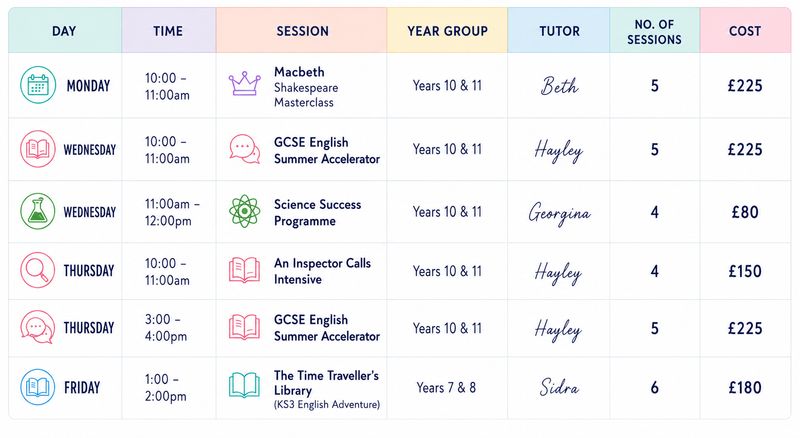The height and width of the screenshot is (438, 800).
Task: Click the pink speech bubbles icon in Wednesday's Session cell
Action: [x=244, y=149]
